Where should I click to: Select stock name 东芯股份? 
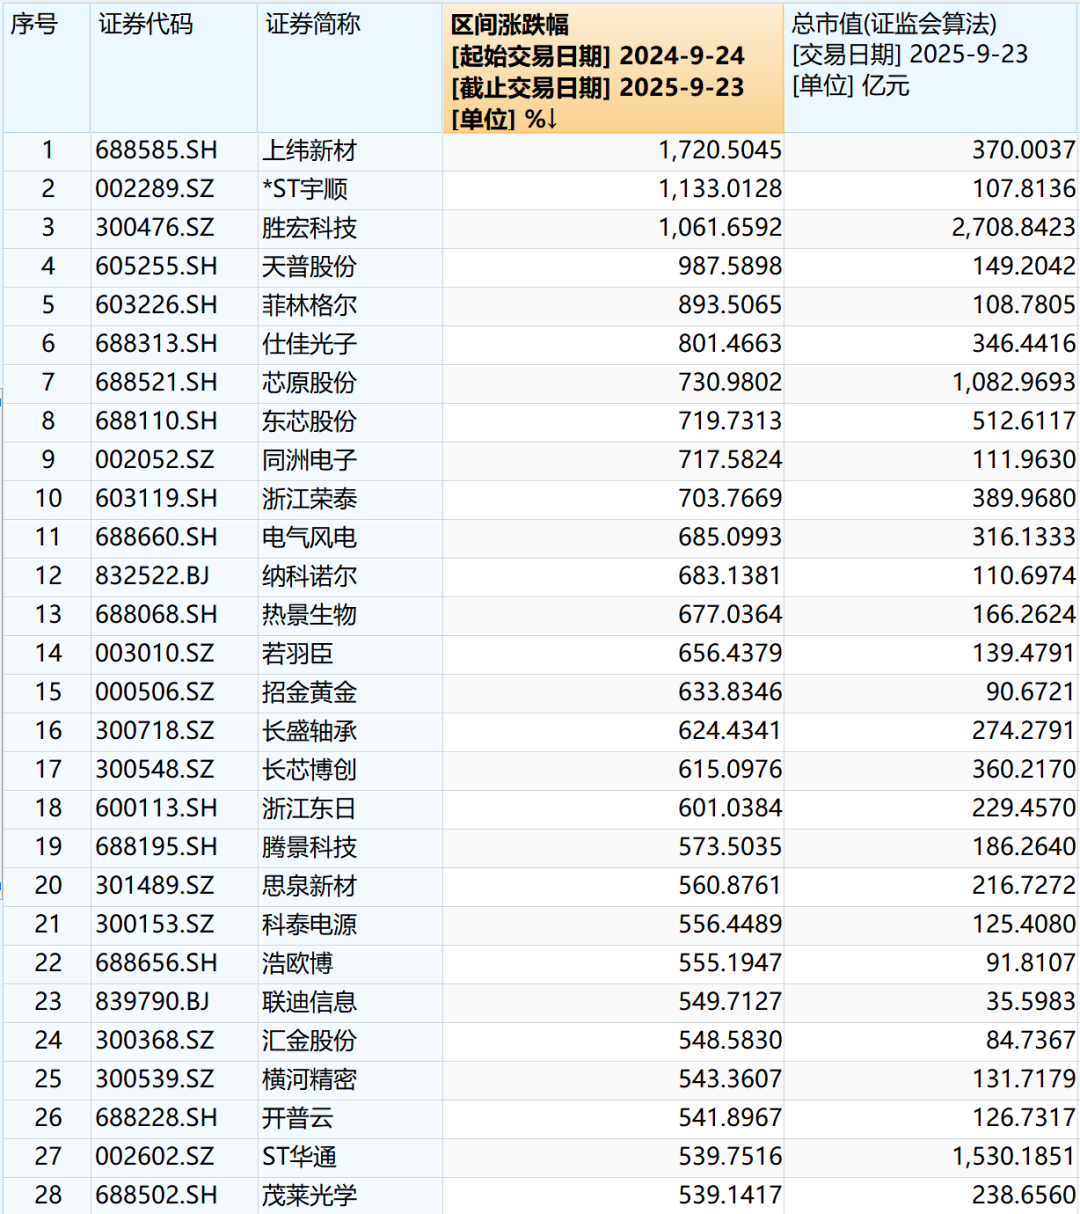(309, 421)
